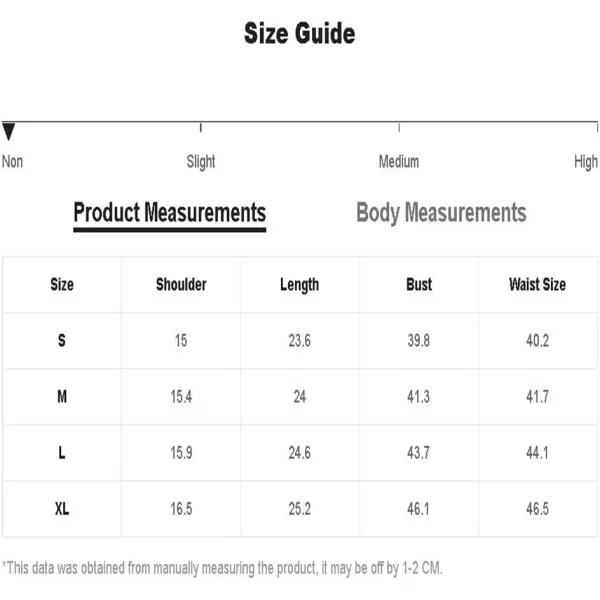Click the measurement disclaimer footnote text
Viewport: 600px width, 600px height.
point(222,568)
